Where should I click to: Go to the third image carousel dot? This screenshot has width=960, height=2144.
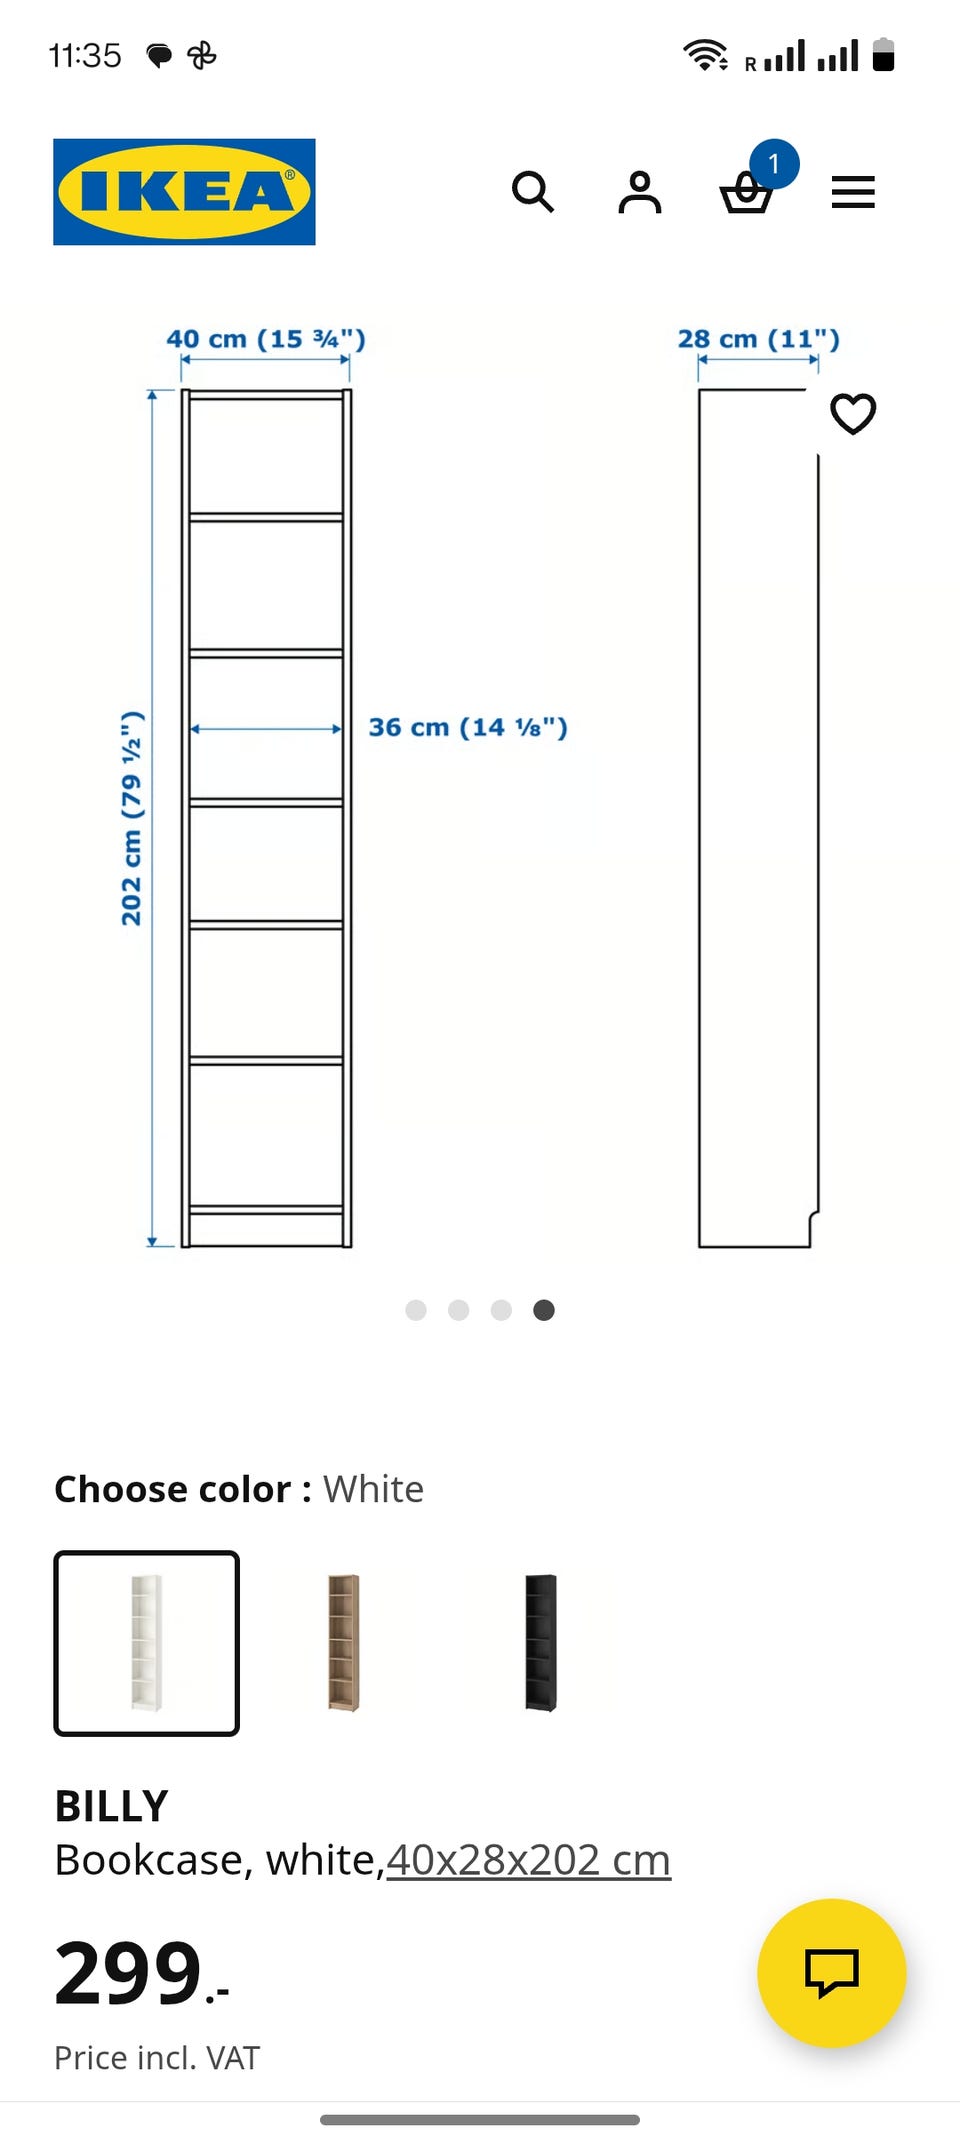click(x=502, y=1310)
